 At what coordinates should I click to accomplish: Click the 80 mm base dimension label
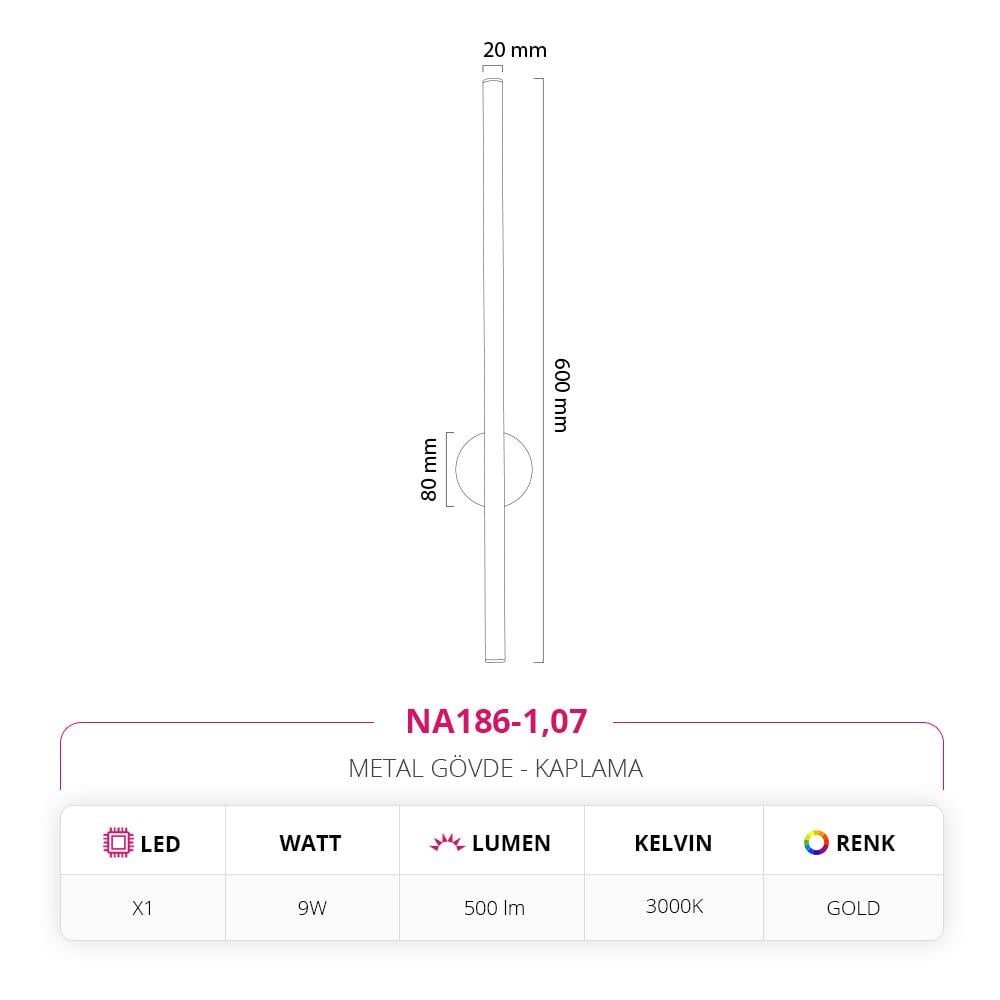429,470
